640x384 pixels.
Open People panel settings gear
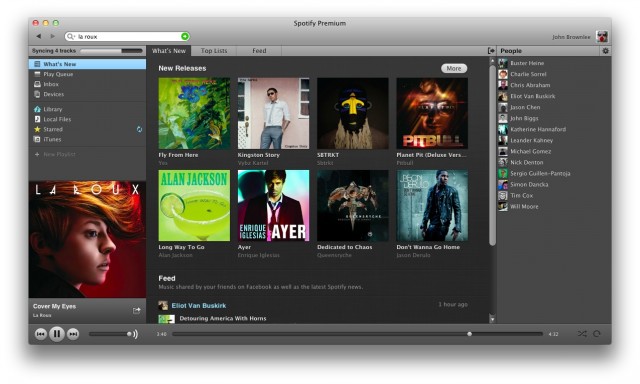pos(605,51)
